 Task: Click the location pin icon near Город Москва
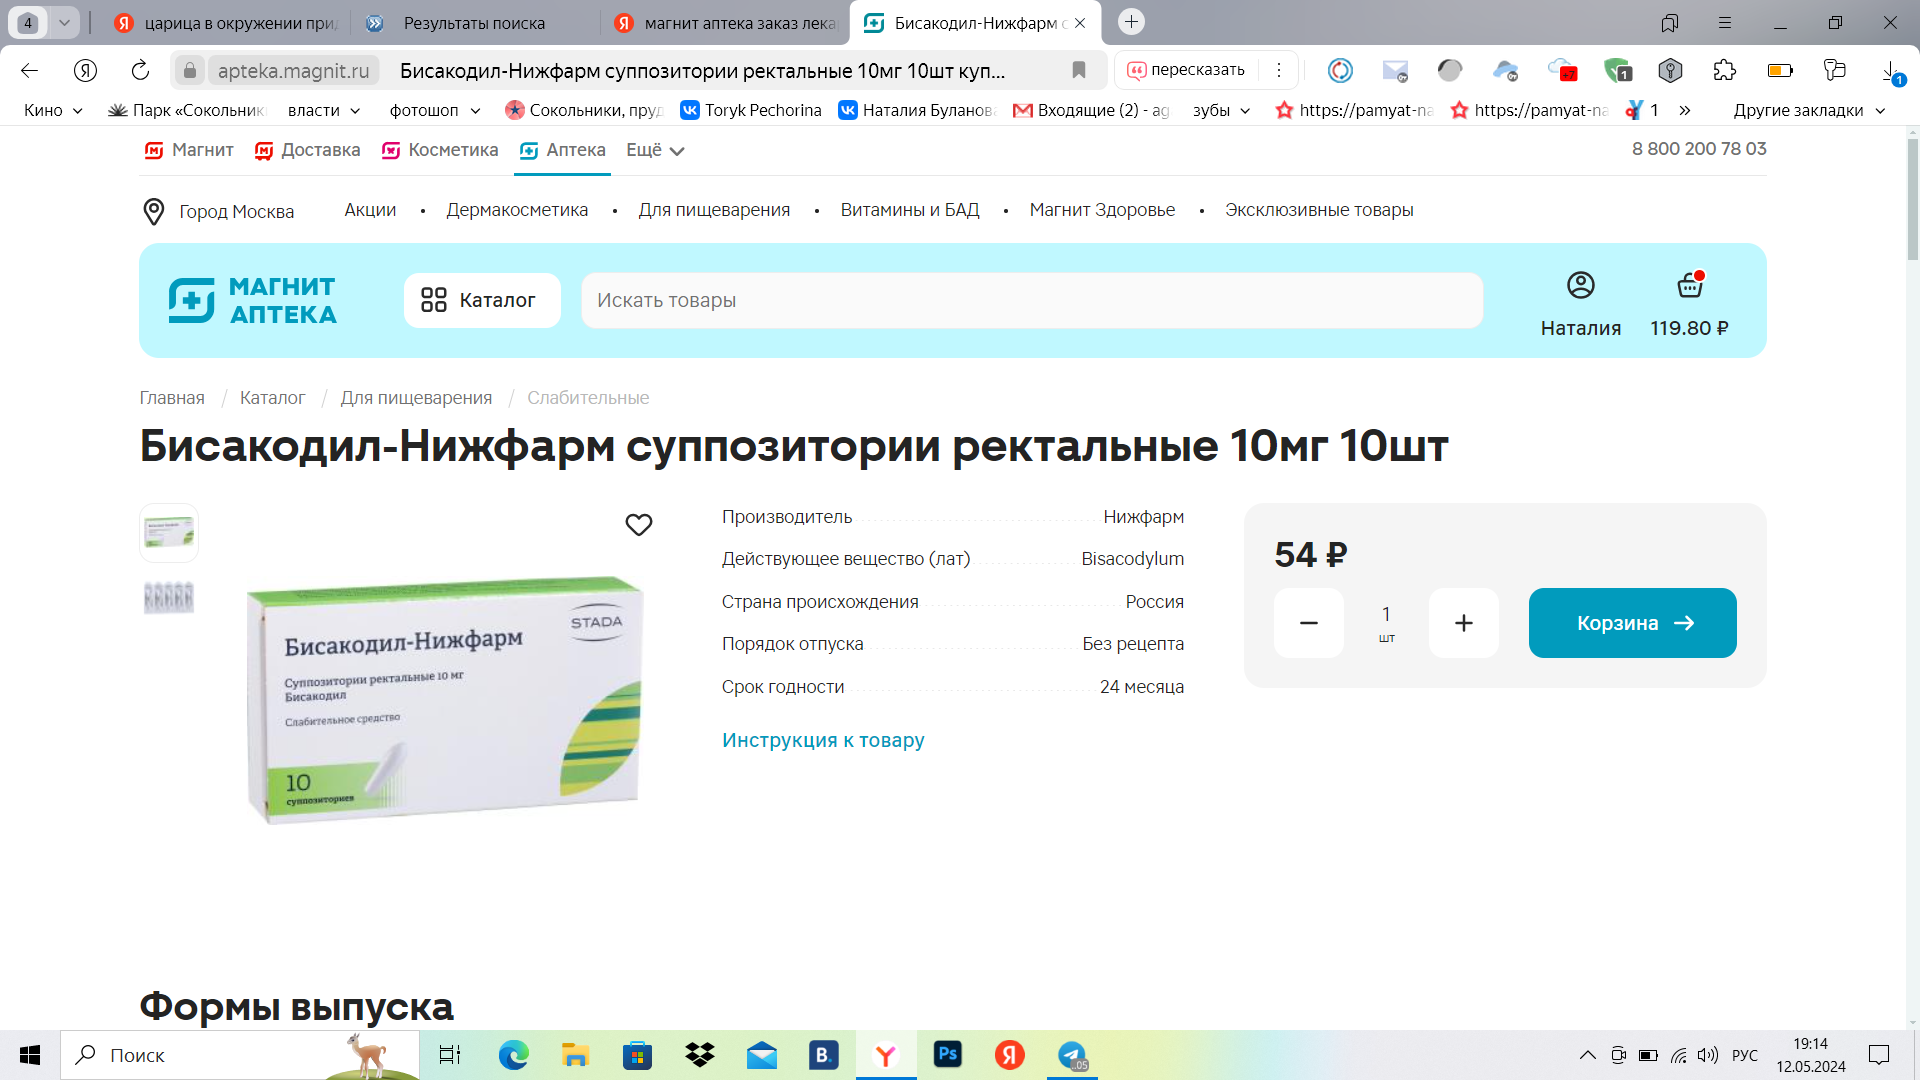(154, 211)
